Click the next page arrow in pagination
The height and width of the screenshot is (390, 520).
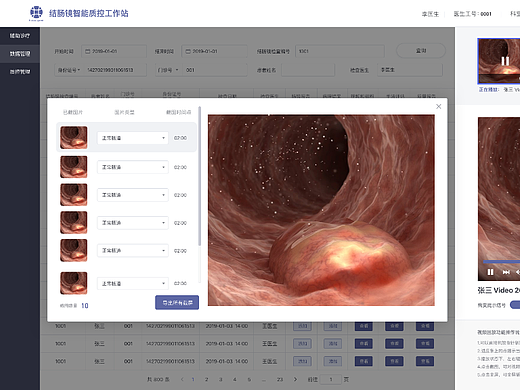point(295,379)
